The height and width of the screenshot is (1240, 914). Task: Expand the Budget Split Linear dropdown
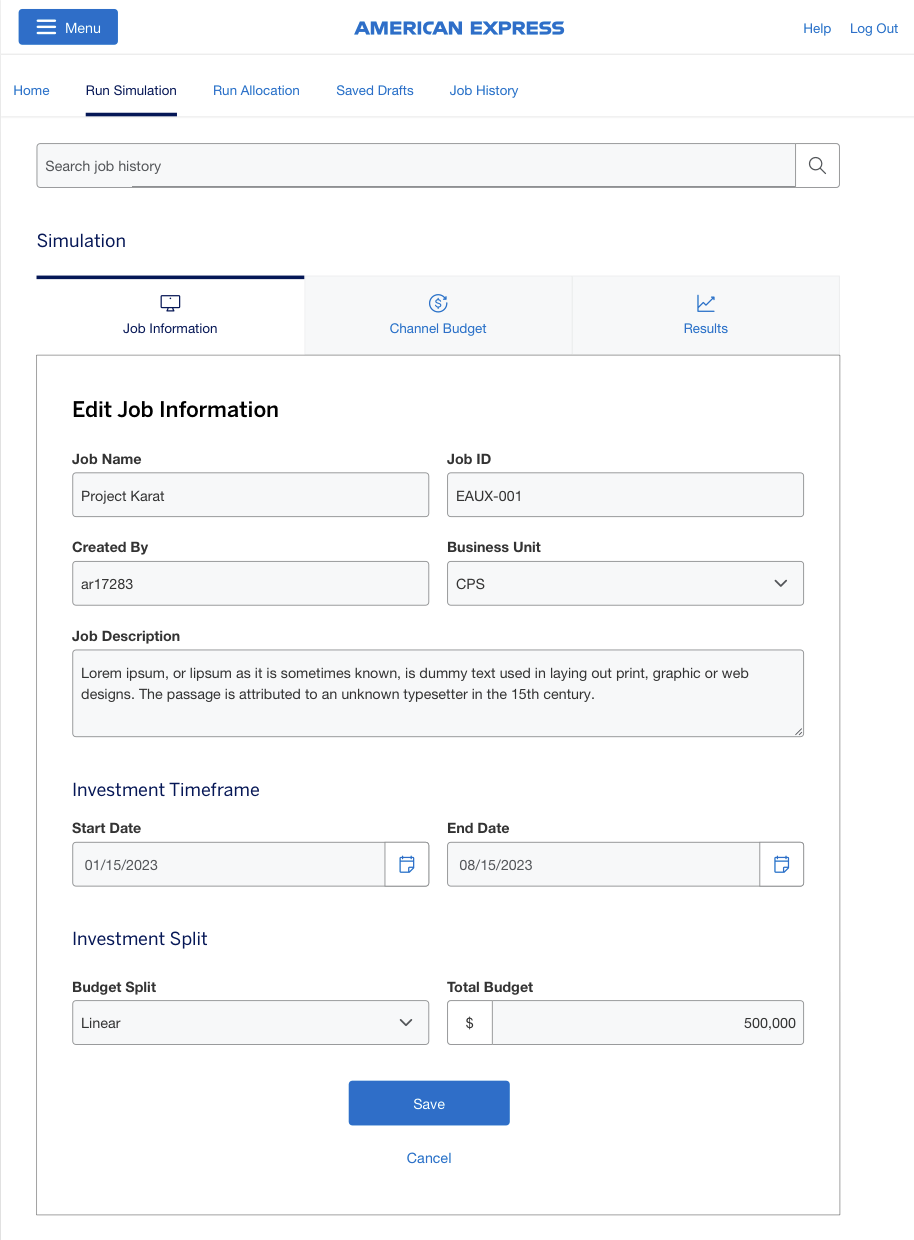pos(250,1023)
